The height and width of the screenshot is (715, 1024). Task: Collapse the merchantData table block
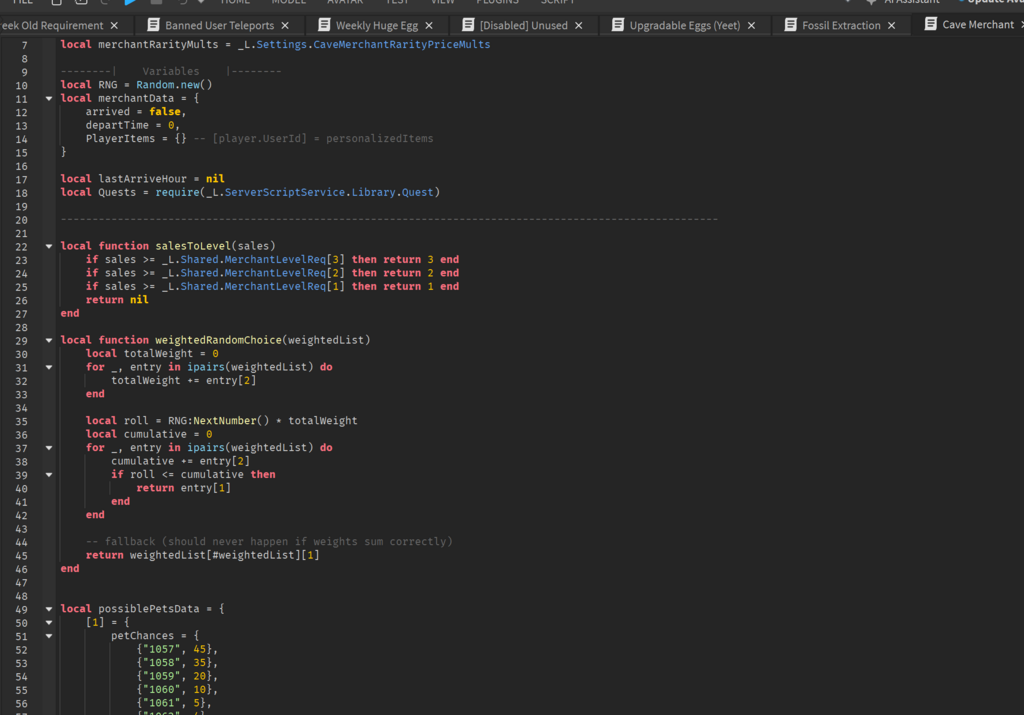click(48, 99)
